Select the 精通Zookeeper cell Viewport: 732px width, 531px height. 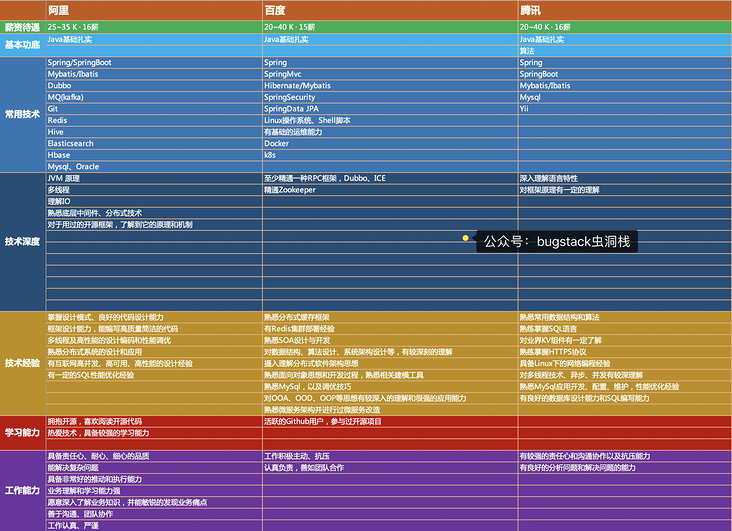(x=390, y=190)
